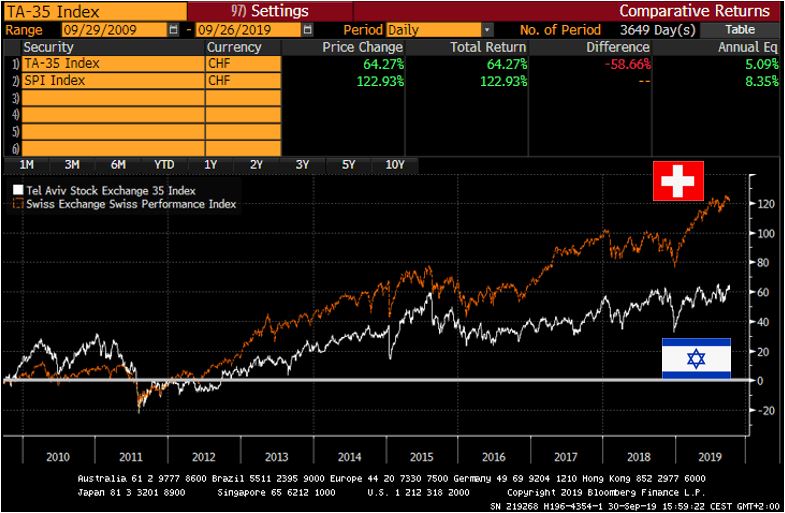Click empty currency field in row 3
Screen dimensions: 785x513
click(243, 98)
